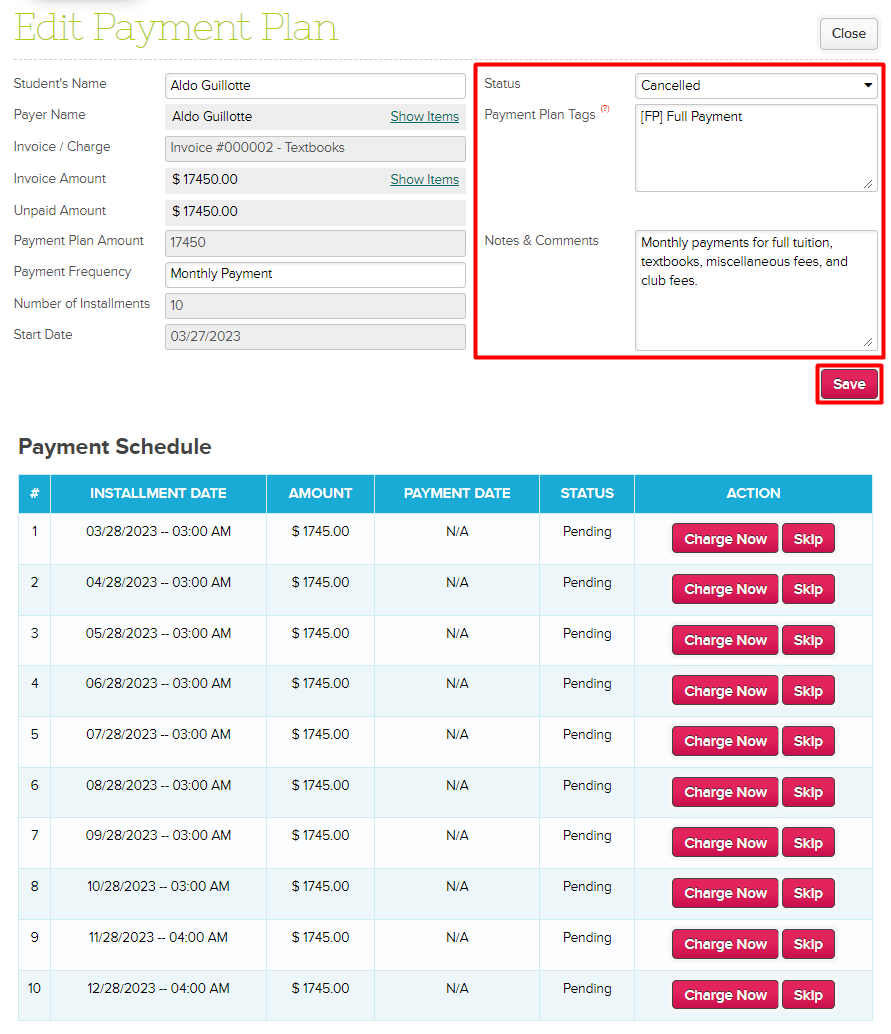Viewport: 891px width, 1034px height.
Task: Click the Start Date field
Action: pyautogui.click(x=315, y=337)
